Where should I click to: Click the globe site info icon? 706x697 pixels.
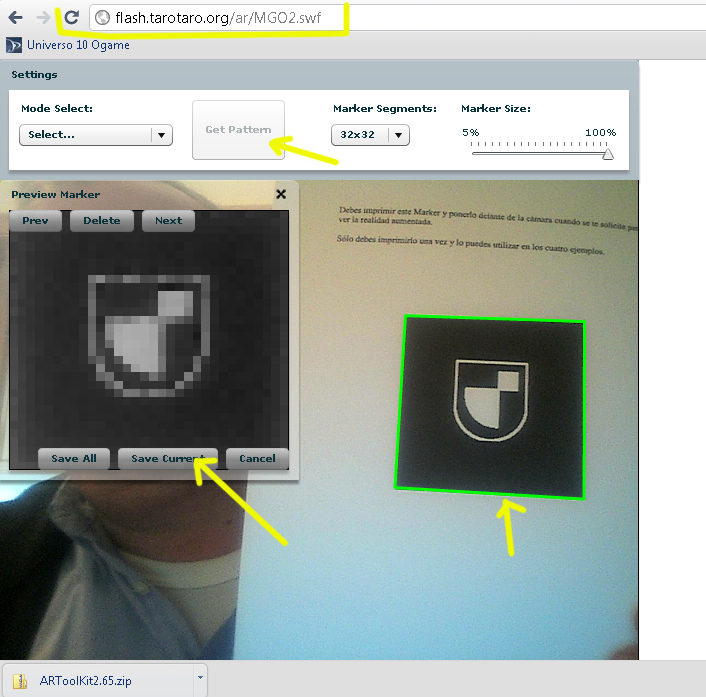(x=103, y=18)
